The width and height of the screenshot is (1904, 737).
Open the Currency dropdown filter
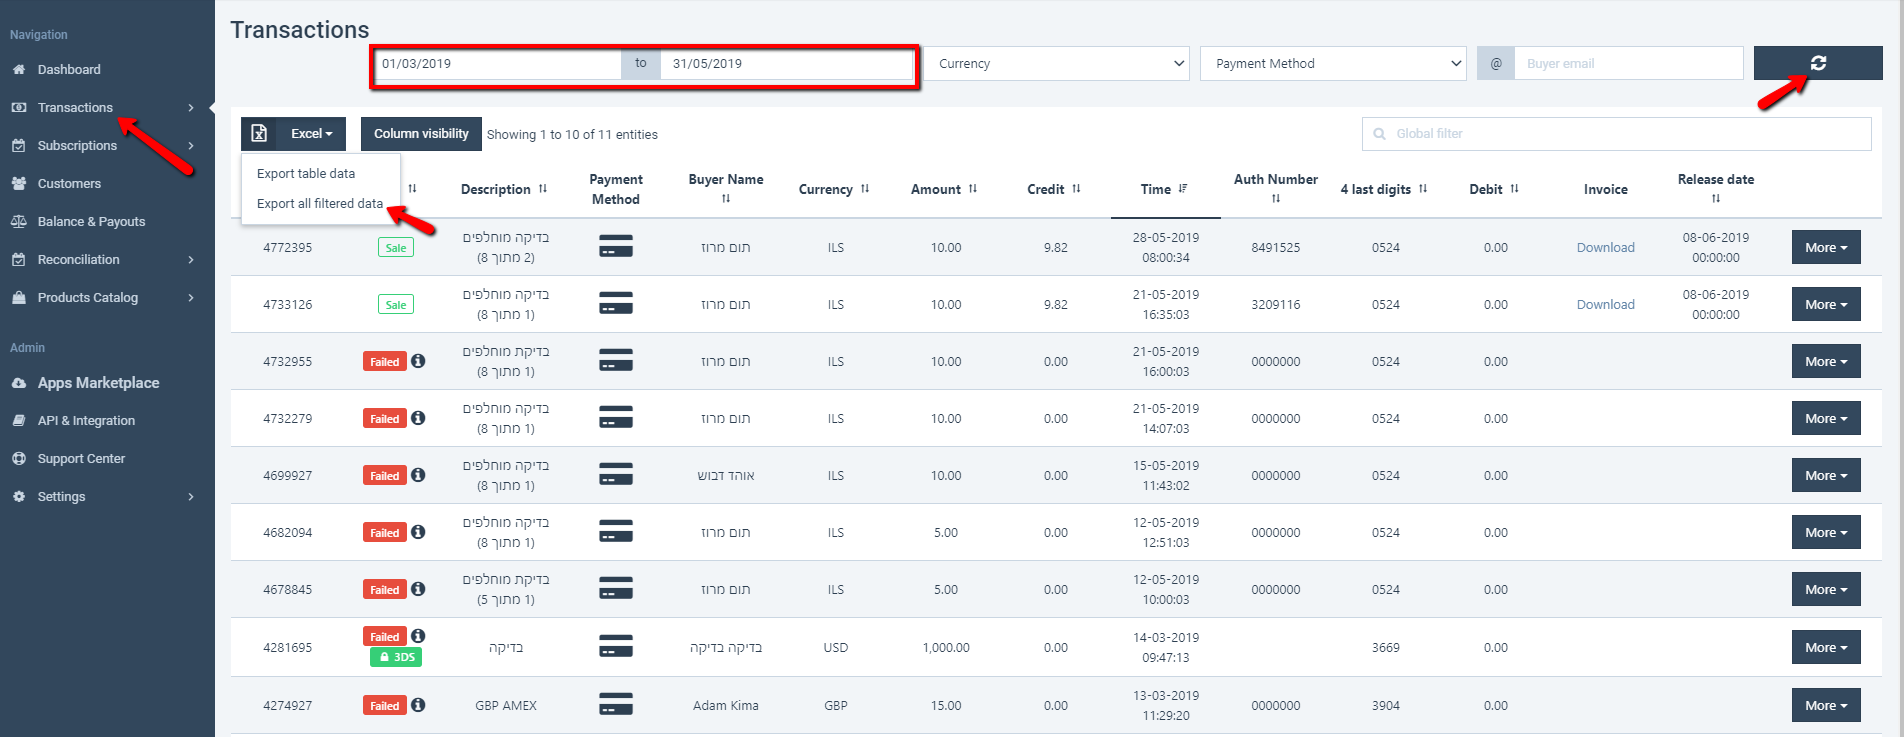[1057, 63]
